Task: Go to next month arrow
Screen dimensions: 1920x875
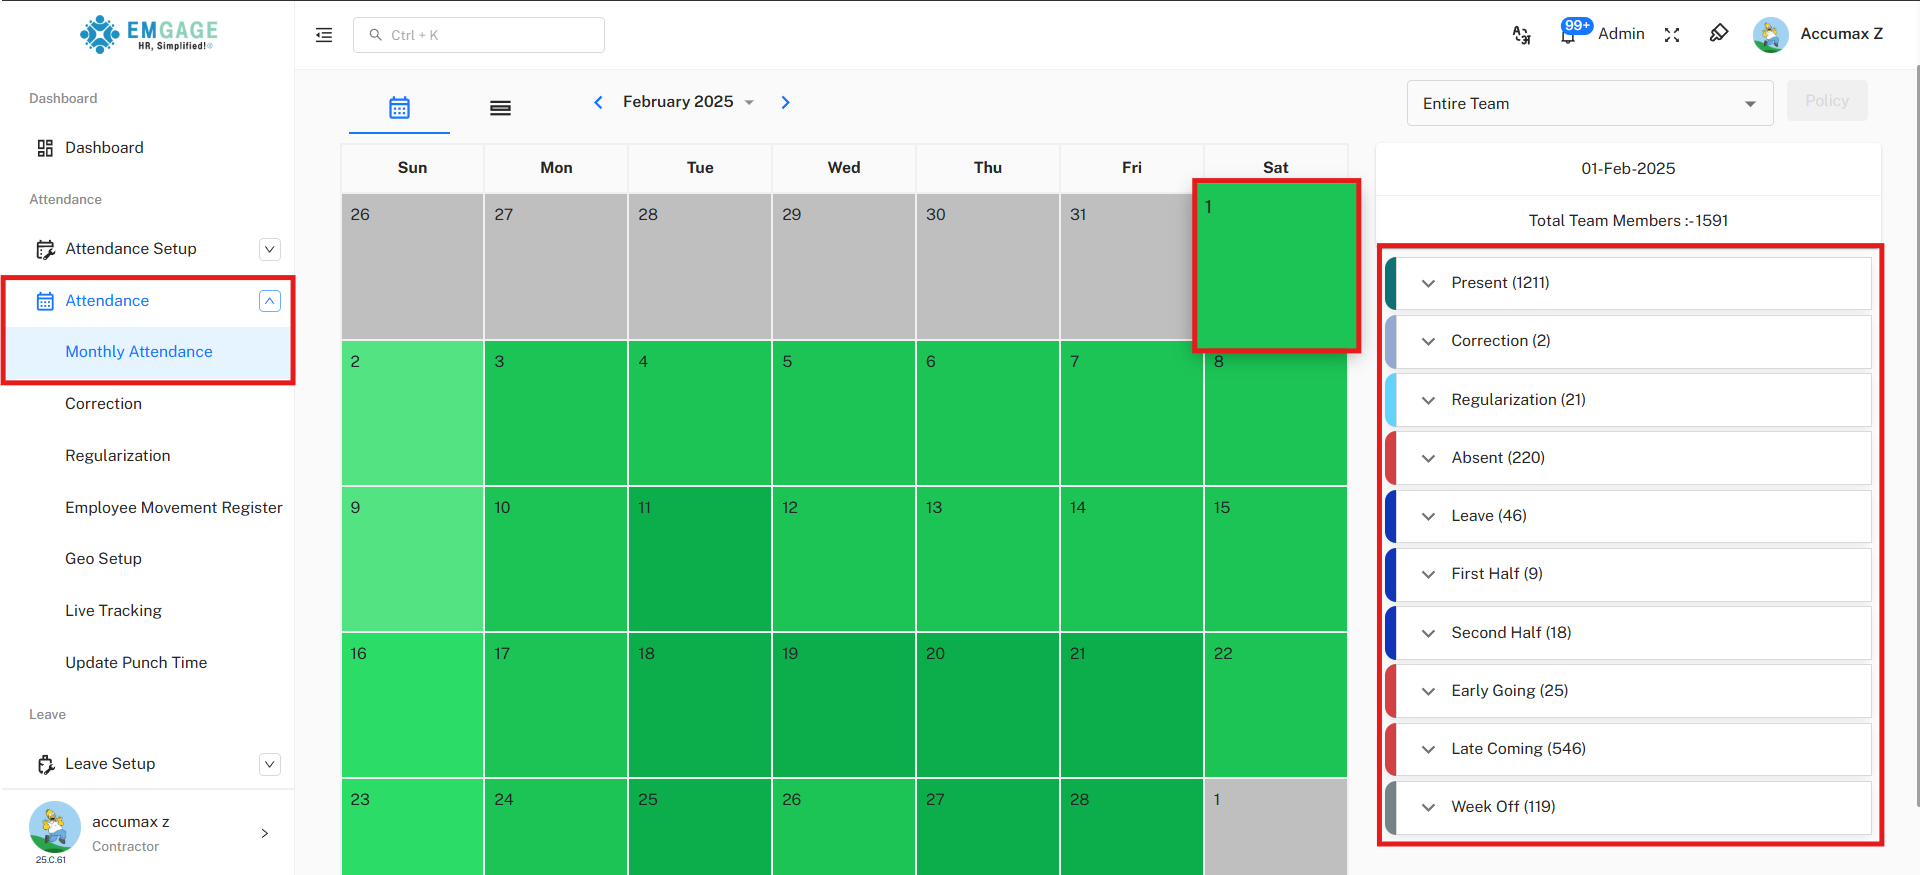Action: (x=786, y=102)
